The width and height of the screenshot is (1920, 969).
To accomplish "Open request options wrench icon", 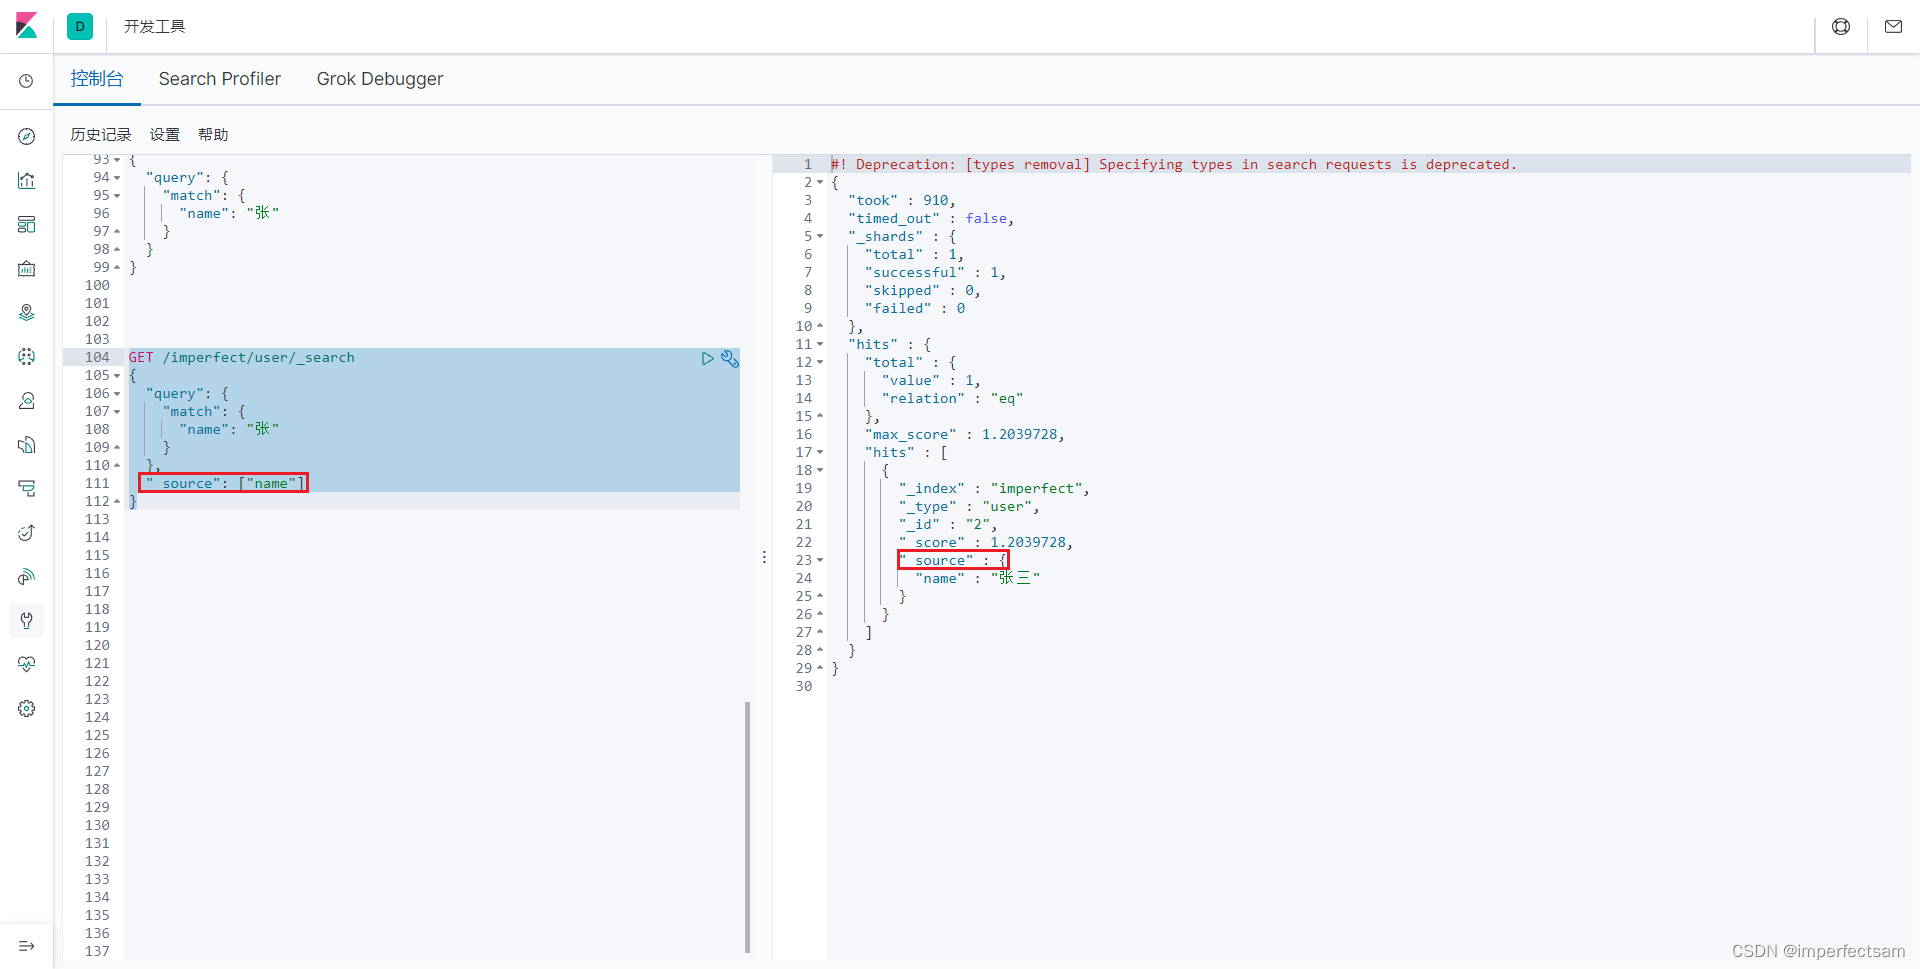I will point(730,358).
